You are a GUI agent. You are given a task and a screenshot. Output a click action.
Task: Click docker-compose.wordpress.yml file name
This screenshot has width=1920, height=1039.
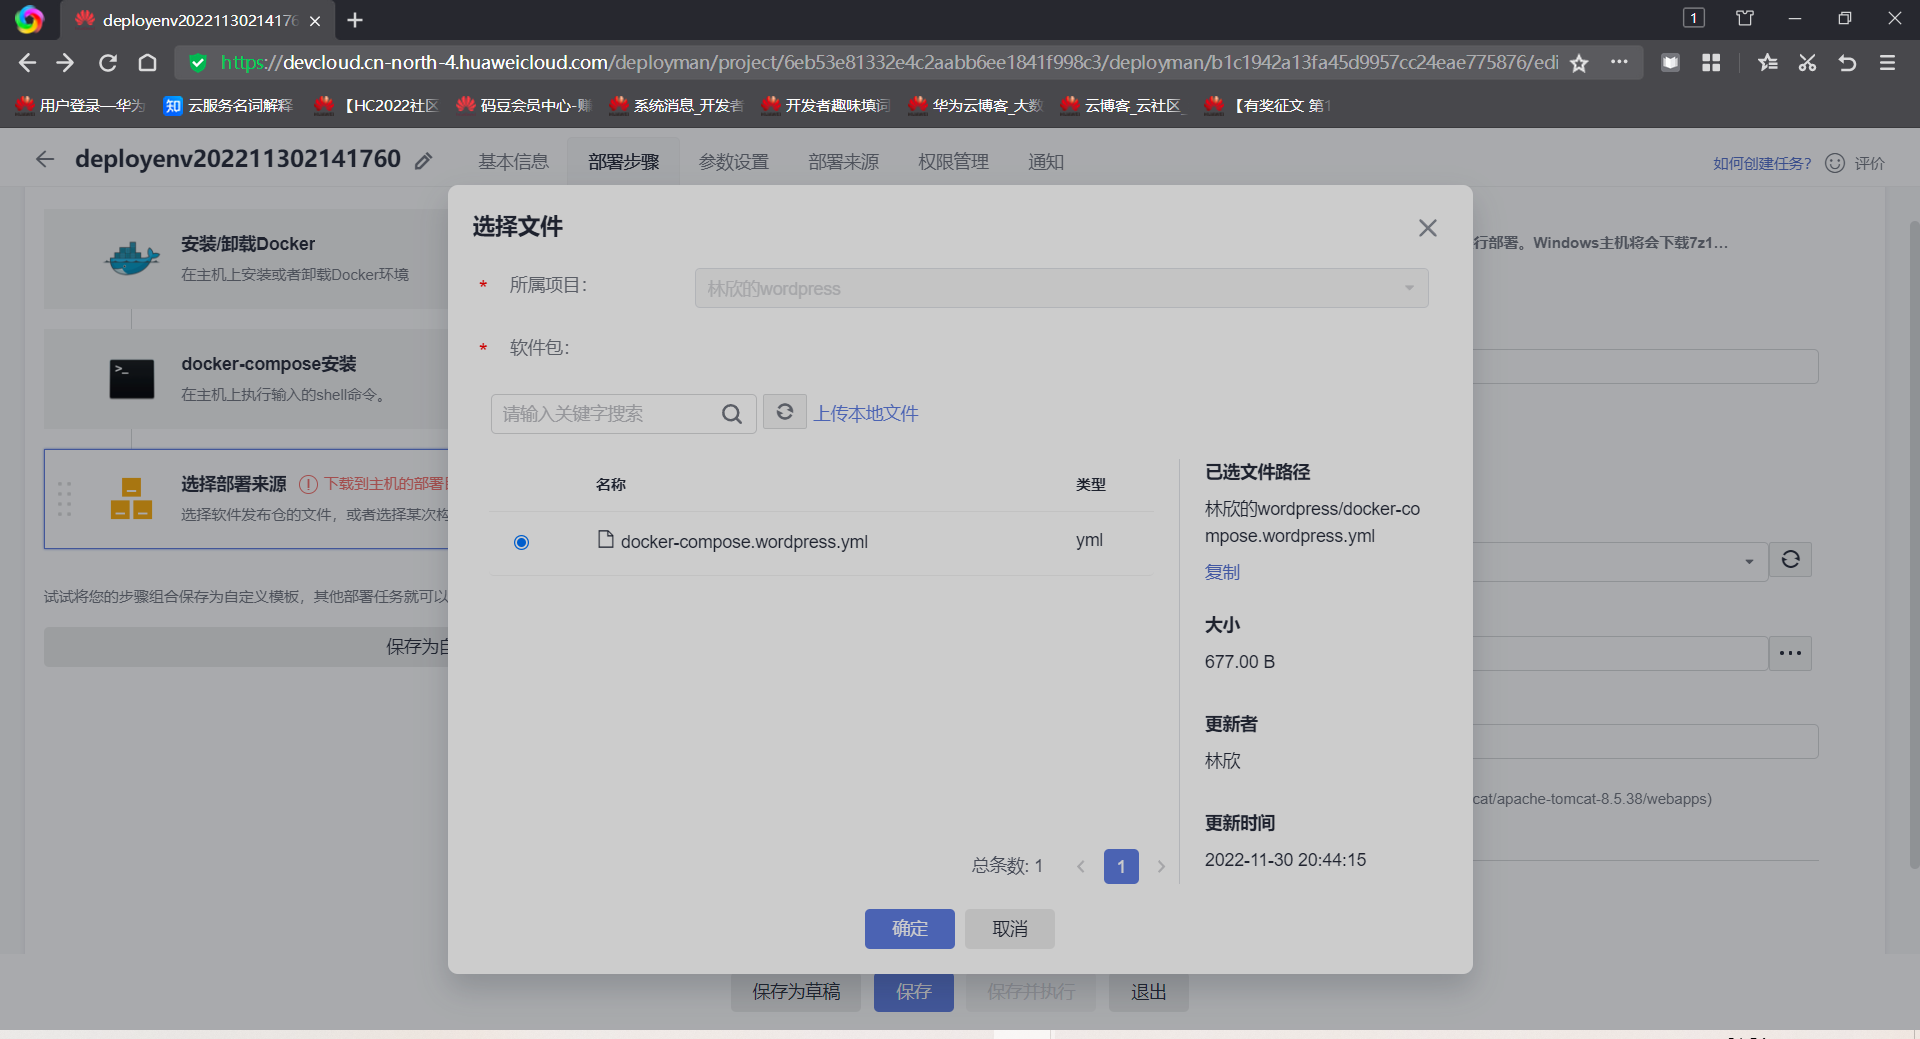tap(744, 542)
